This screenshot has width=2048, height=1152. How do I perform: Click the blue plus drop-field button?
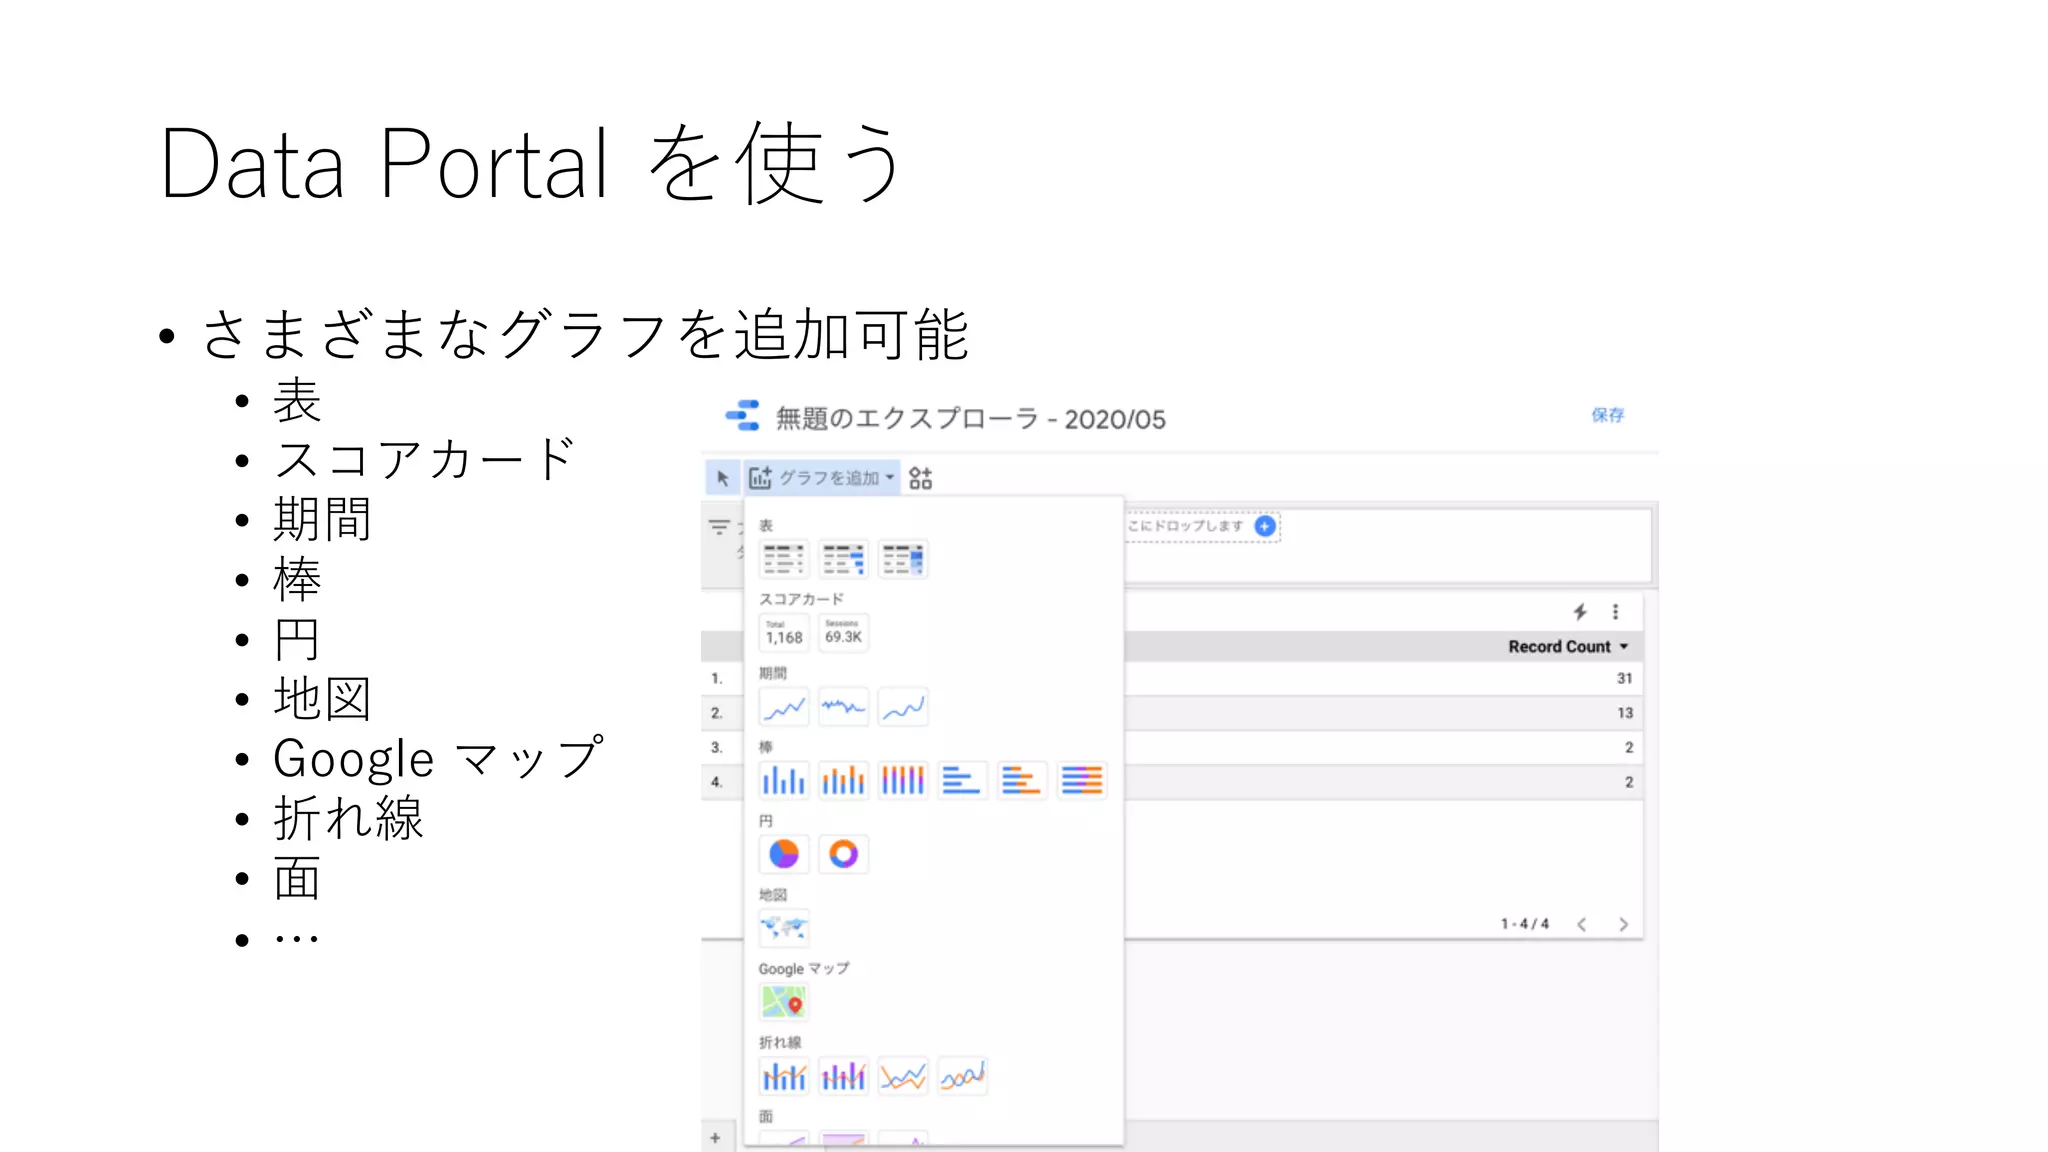click(x=1265, y=526)
